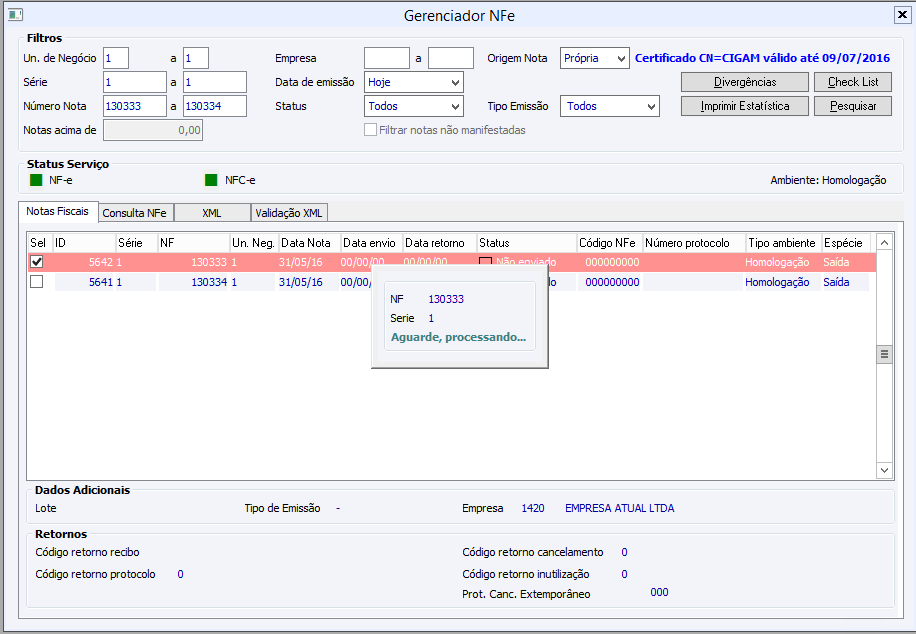
Task: Click the Espécie column header
Action: click(x=846, y=243)
